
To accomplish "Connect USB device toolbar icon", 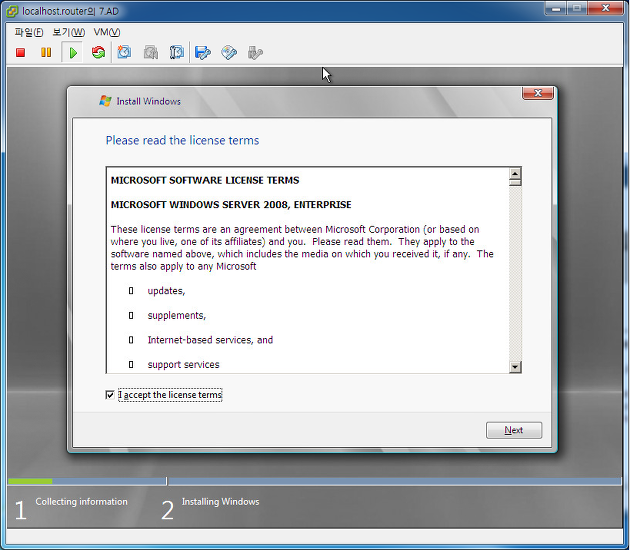I will [x=255, y=53].
